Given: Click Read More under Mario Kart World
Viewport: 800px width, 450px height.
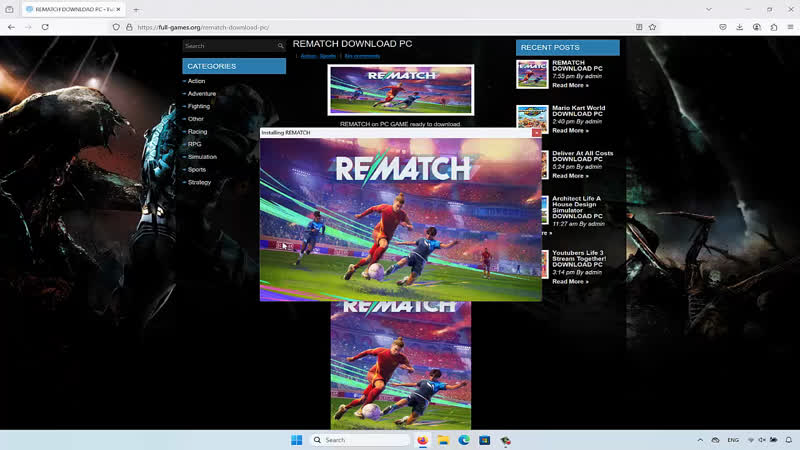Looking at the screenshot, I should pos(570,131).
